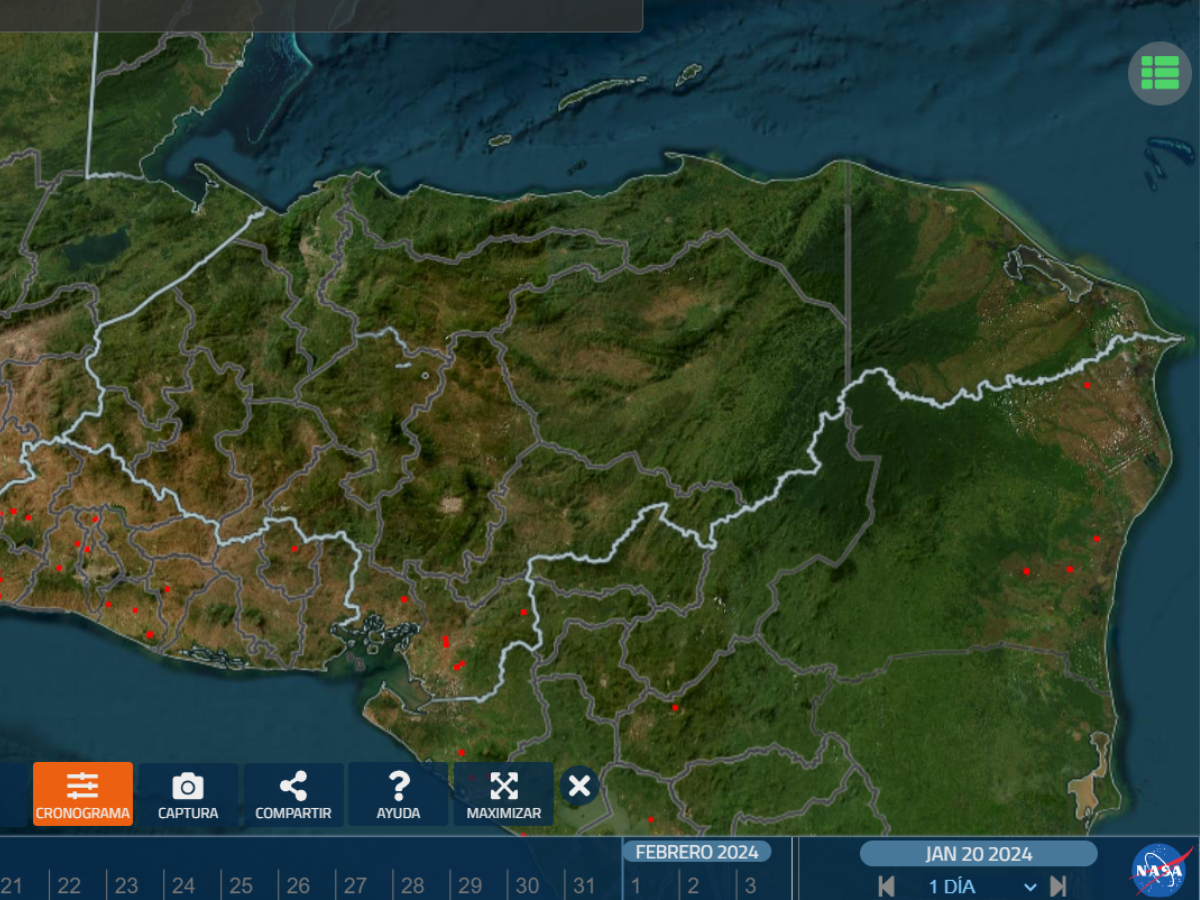Open the Compartir share options

click(x=293, y=795)
